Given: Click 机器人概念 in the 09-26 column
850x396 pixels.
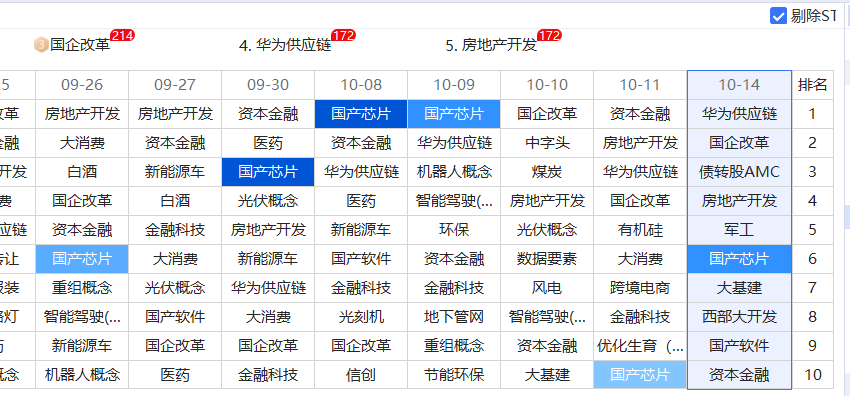Looking at the screenshot, I should (x=82, y=375).
